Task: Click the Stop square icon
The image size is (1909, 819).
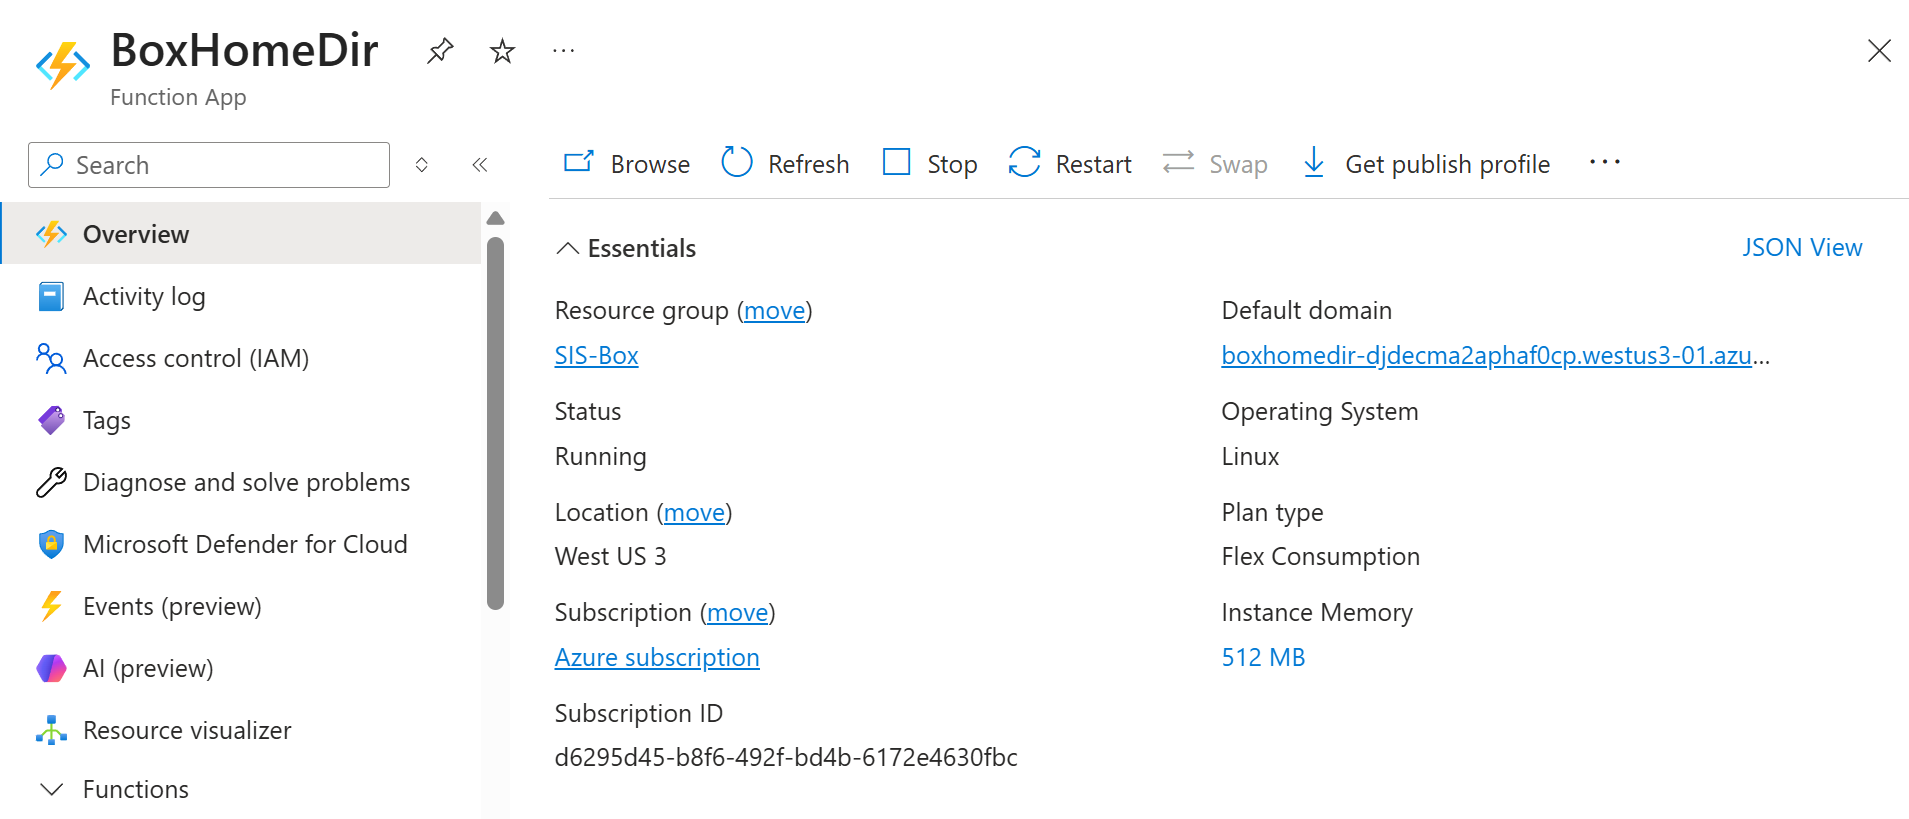Action: pyautogui.click(x=897, y=162)
